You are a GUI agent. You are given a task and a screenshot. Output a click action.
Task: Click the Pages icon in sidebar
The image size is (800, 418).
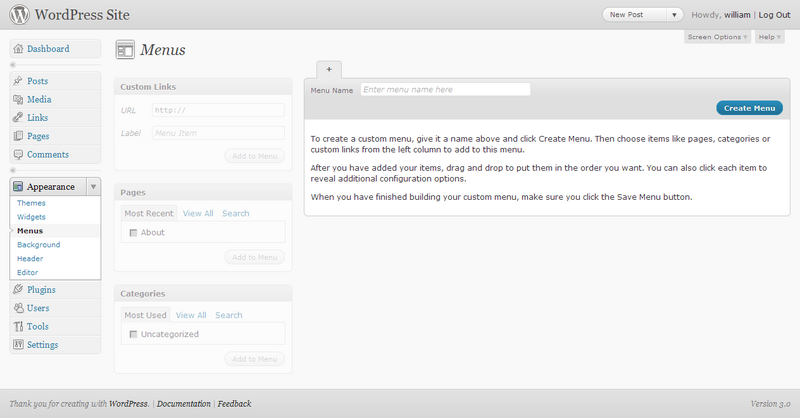pos(18,136)
